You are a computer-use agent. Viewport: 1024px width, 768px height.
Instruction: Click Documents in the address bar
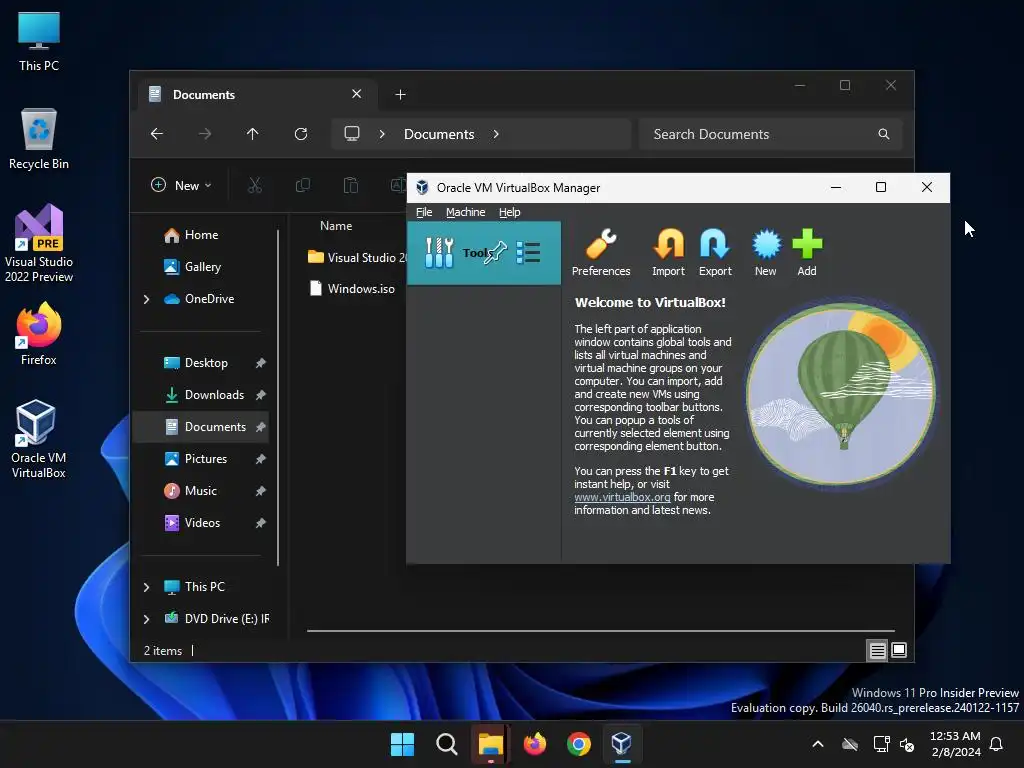439,134
